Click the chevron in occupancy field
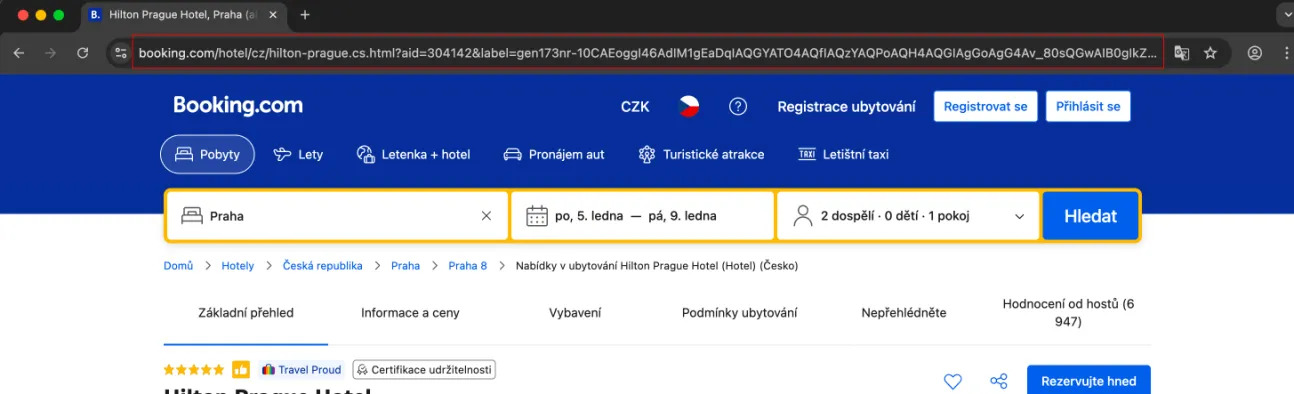The width and height of the screenshot is (1294, 394). (1020, 216)
